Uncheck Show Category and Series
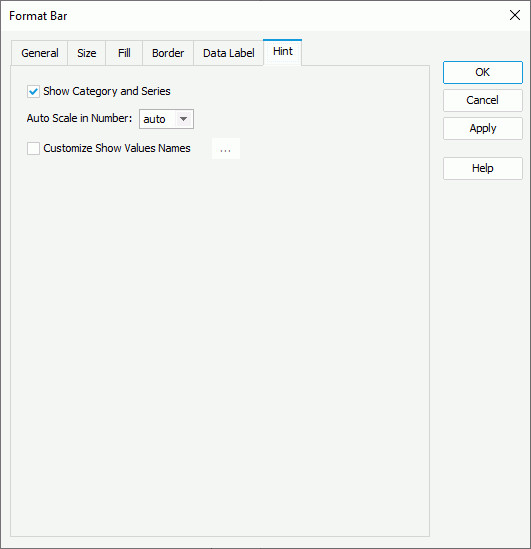Screen dimensions: 531x549 [33, 91]
